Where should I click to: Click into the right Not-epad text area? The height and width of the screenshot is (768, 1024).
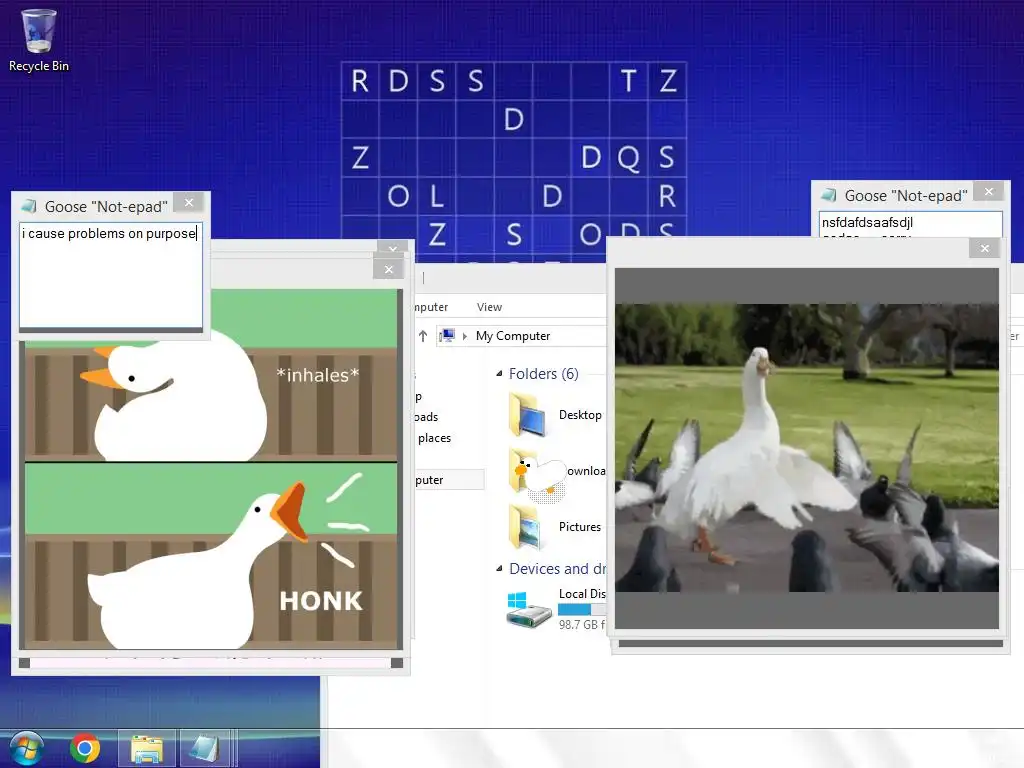click(x=910, y=224)
